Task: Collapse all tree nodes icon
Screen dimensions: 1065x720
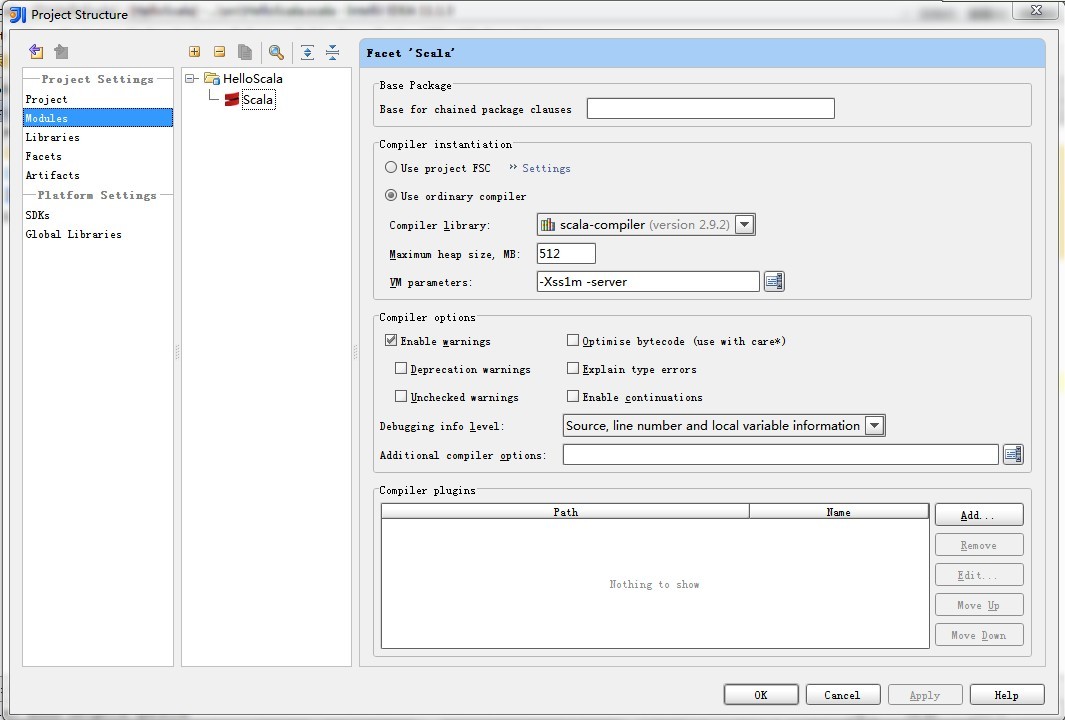Action: point(332,52)
